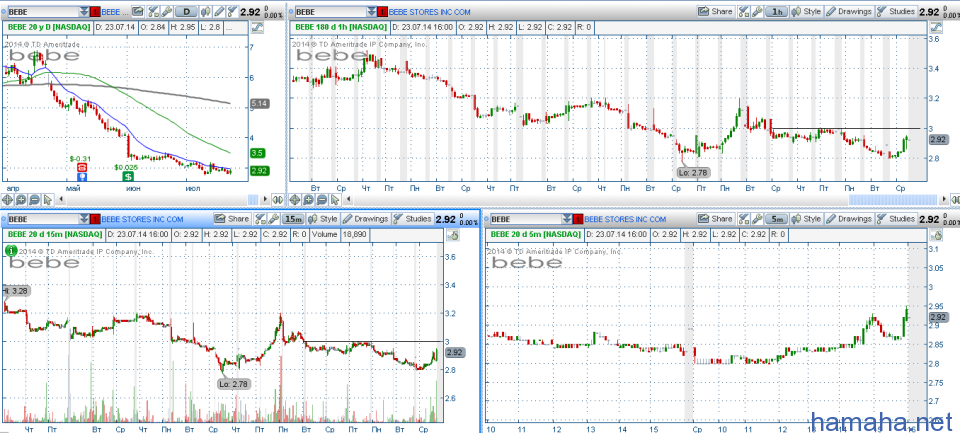
Task: Click horizontal scrollbar thumb under 1h chart
Action: (x=893, y=199)
